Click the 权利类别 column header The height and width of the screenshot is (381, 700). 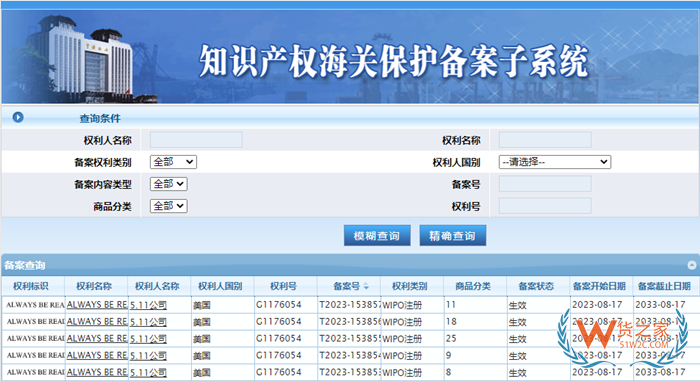[410, 286]
